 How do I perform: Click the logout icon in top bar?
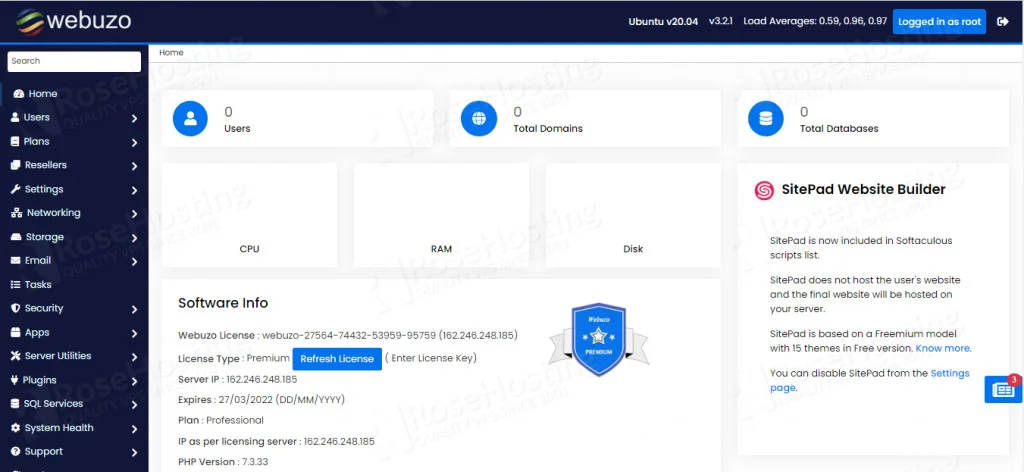tap(1003, 21)
